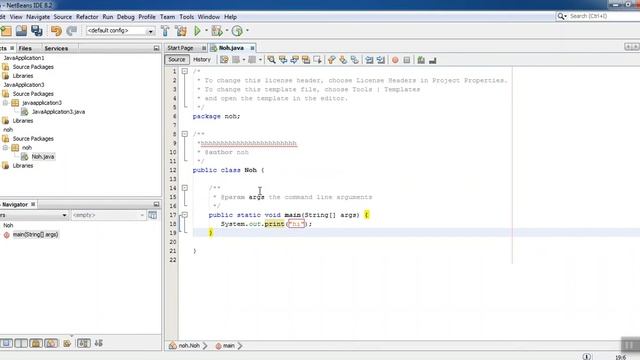Click noh.Noh breadcrumb at editor bottom

tap(185, 346)
